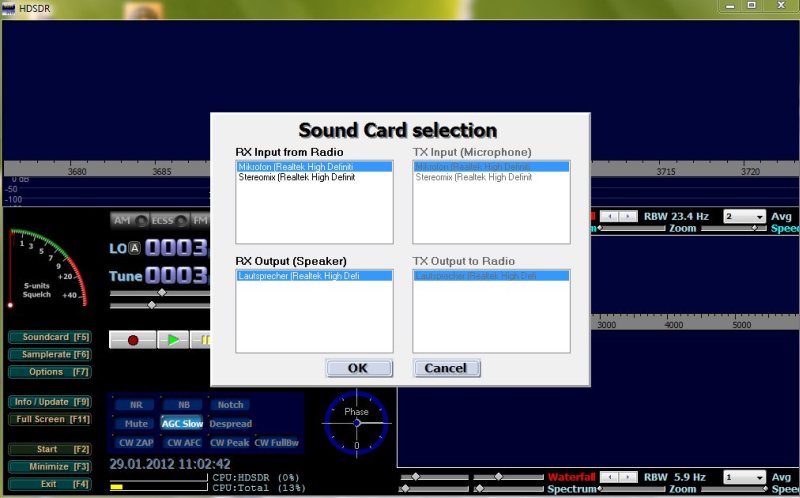Click the Phase dial indicator
Screen dimensions: 800x498
click(356, 422)
